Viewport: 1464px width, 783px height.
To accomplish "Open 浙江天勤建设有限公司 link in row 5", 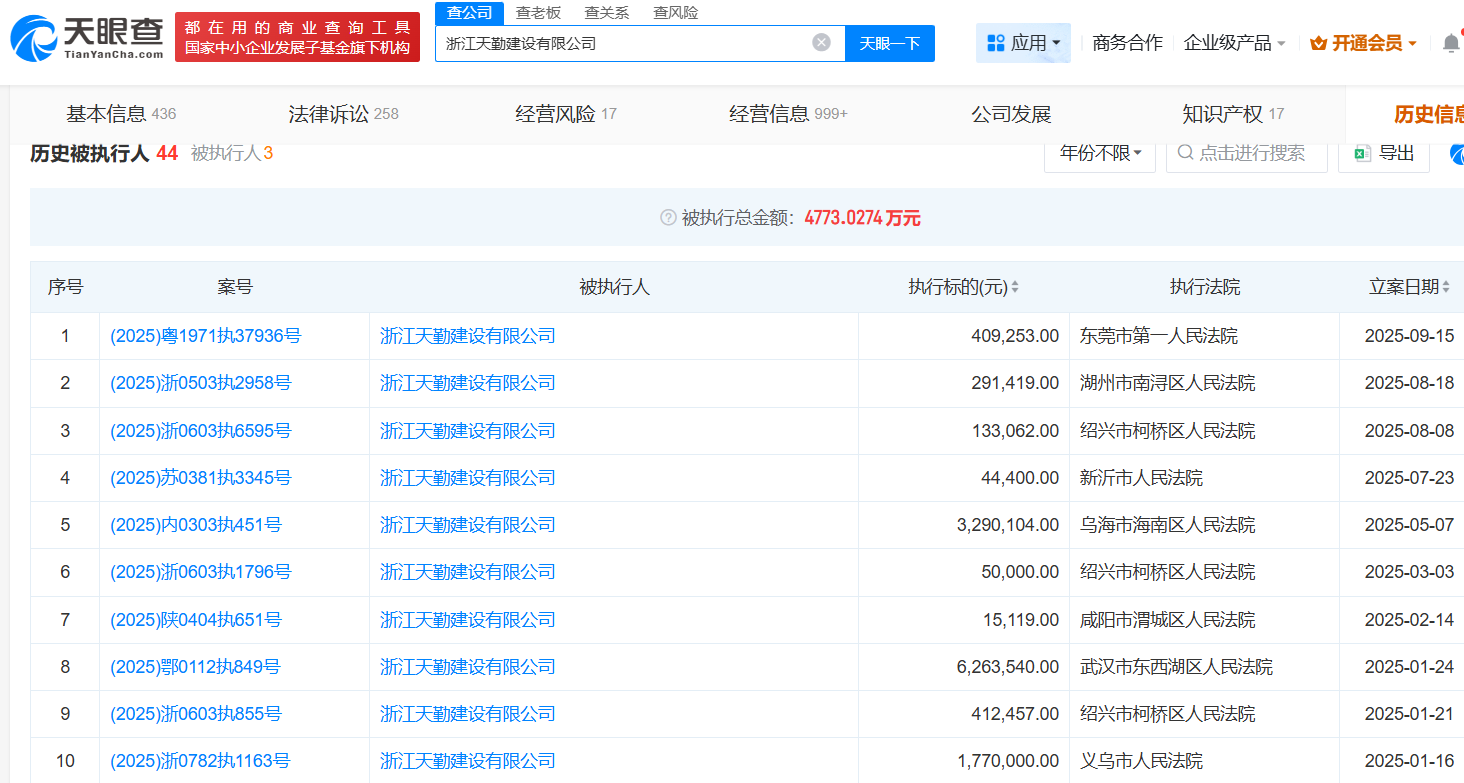I will click(467, 525).
